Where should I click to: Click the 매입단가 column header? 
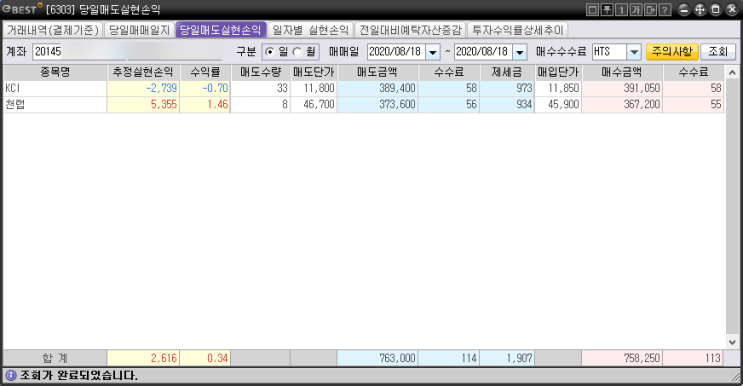pos(558,72)
